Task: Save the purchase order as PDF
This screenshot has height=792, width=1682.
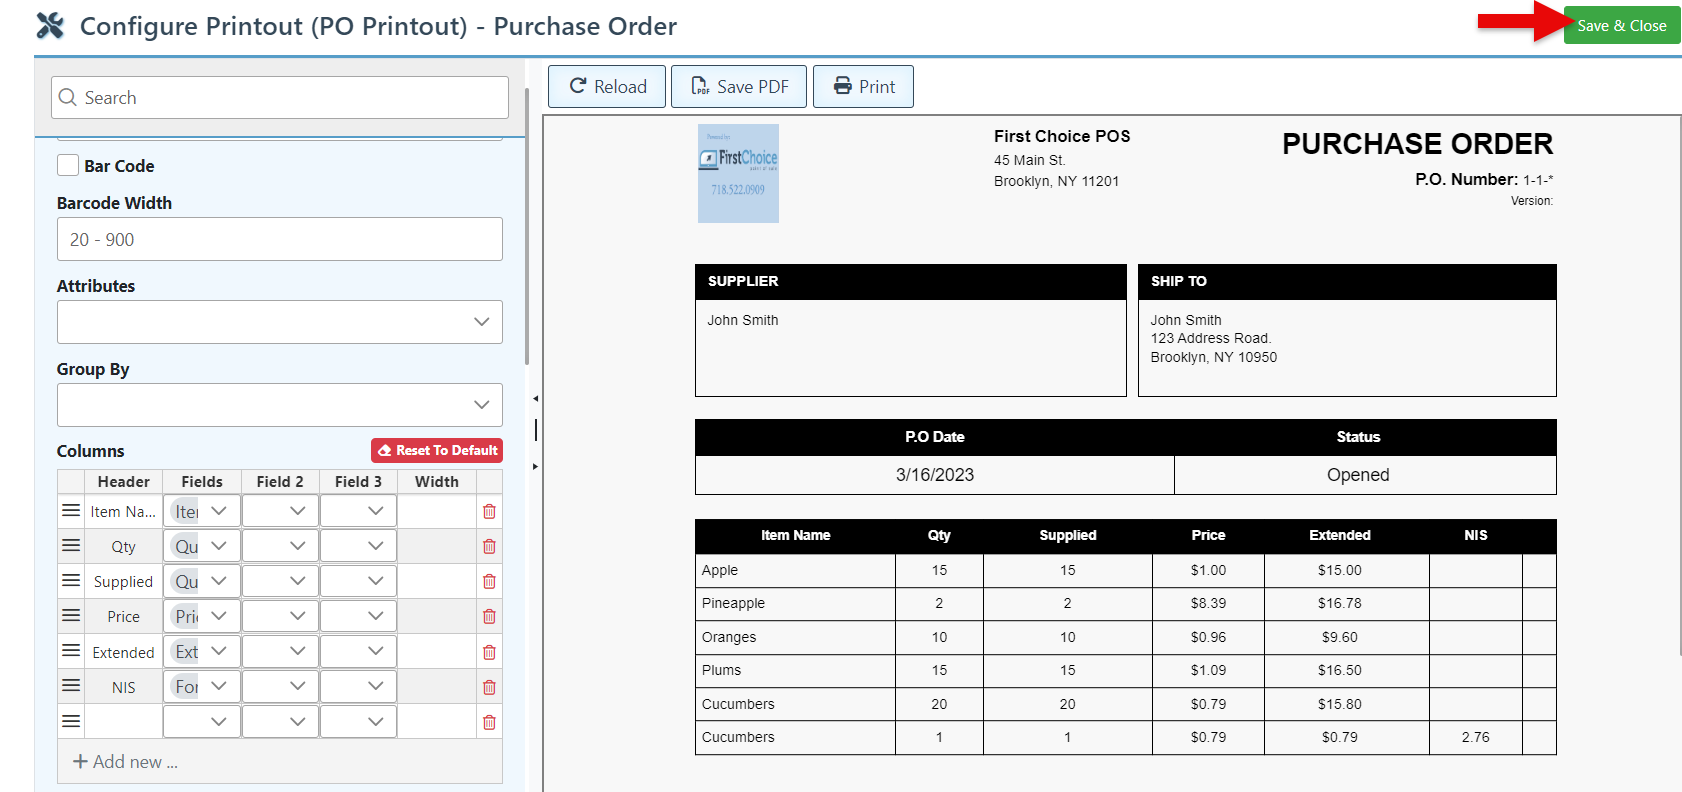Action: pyautogui.click(x=739, y=87)
